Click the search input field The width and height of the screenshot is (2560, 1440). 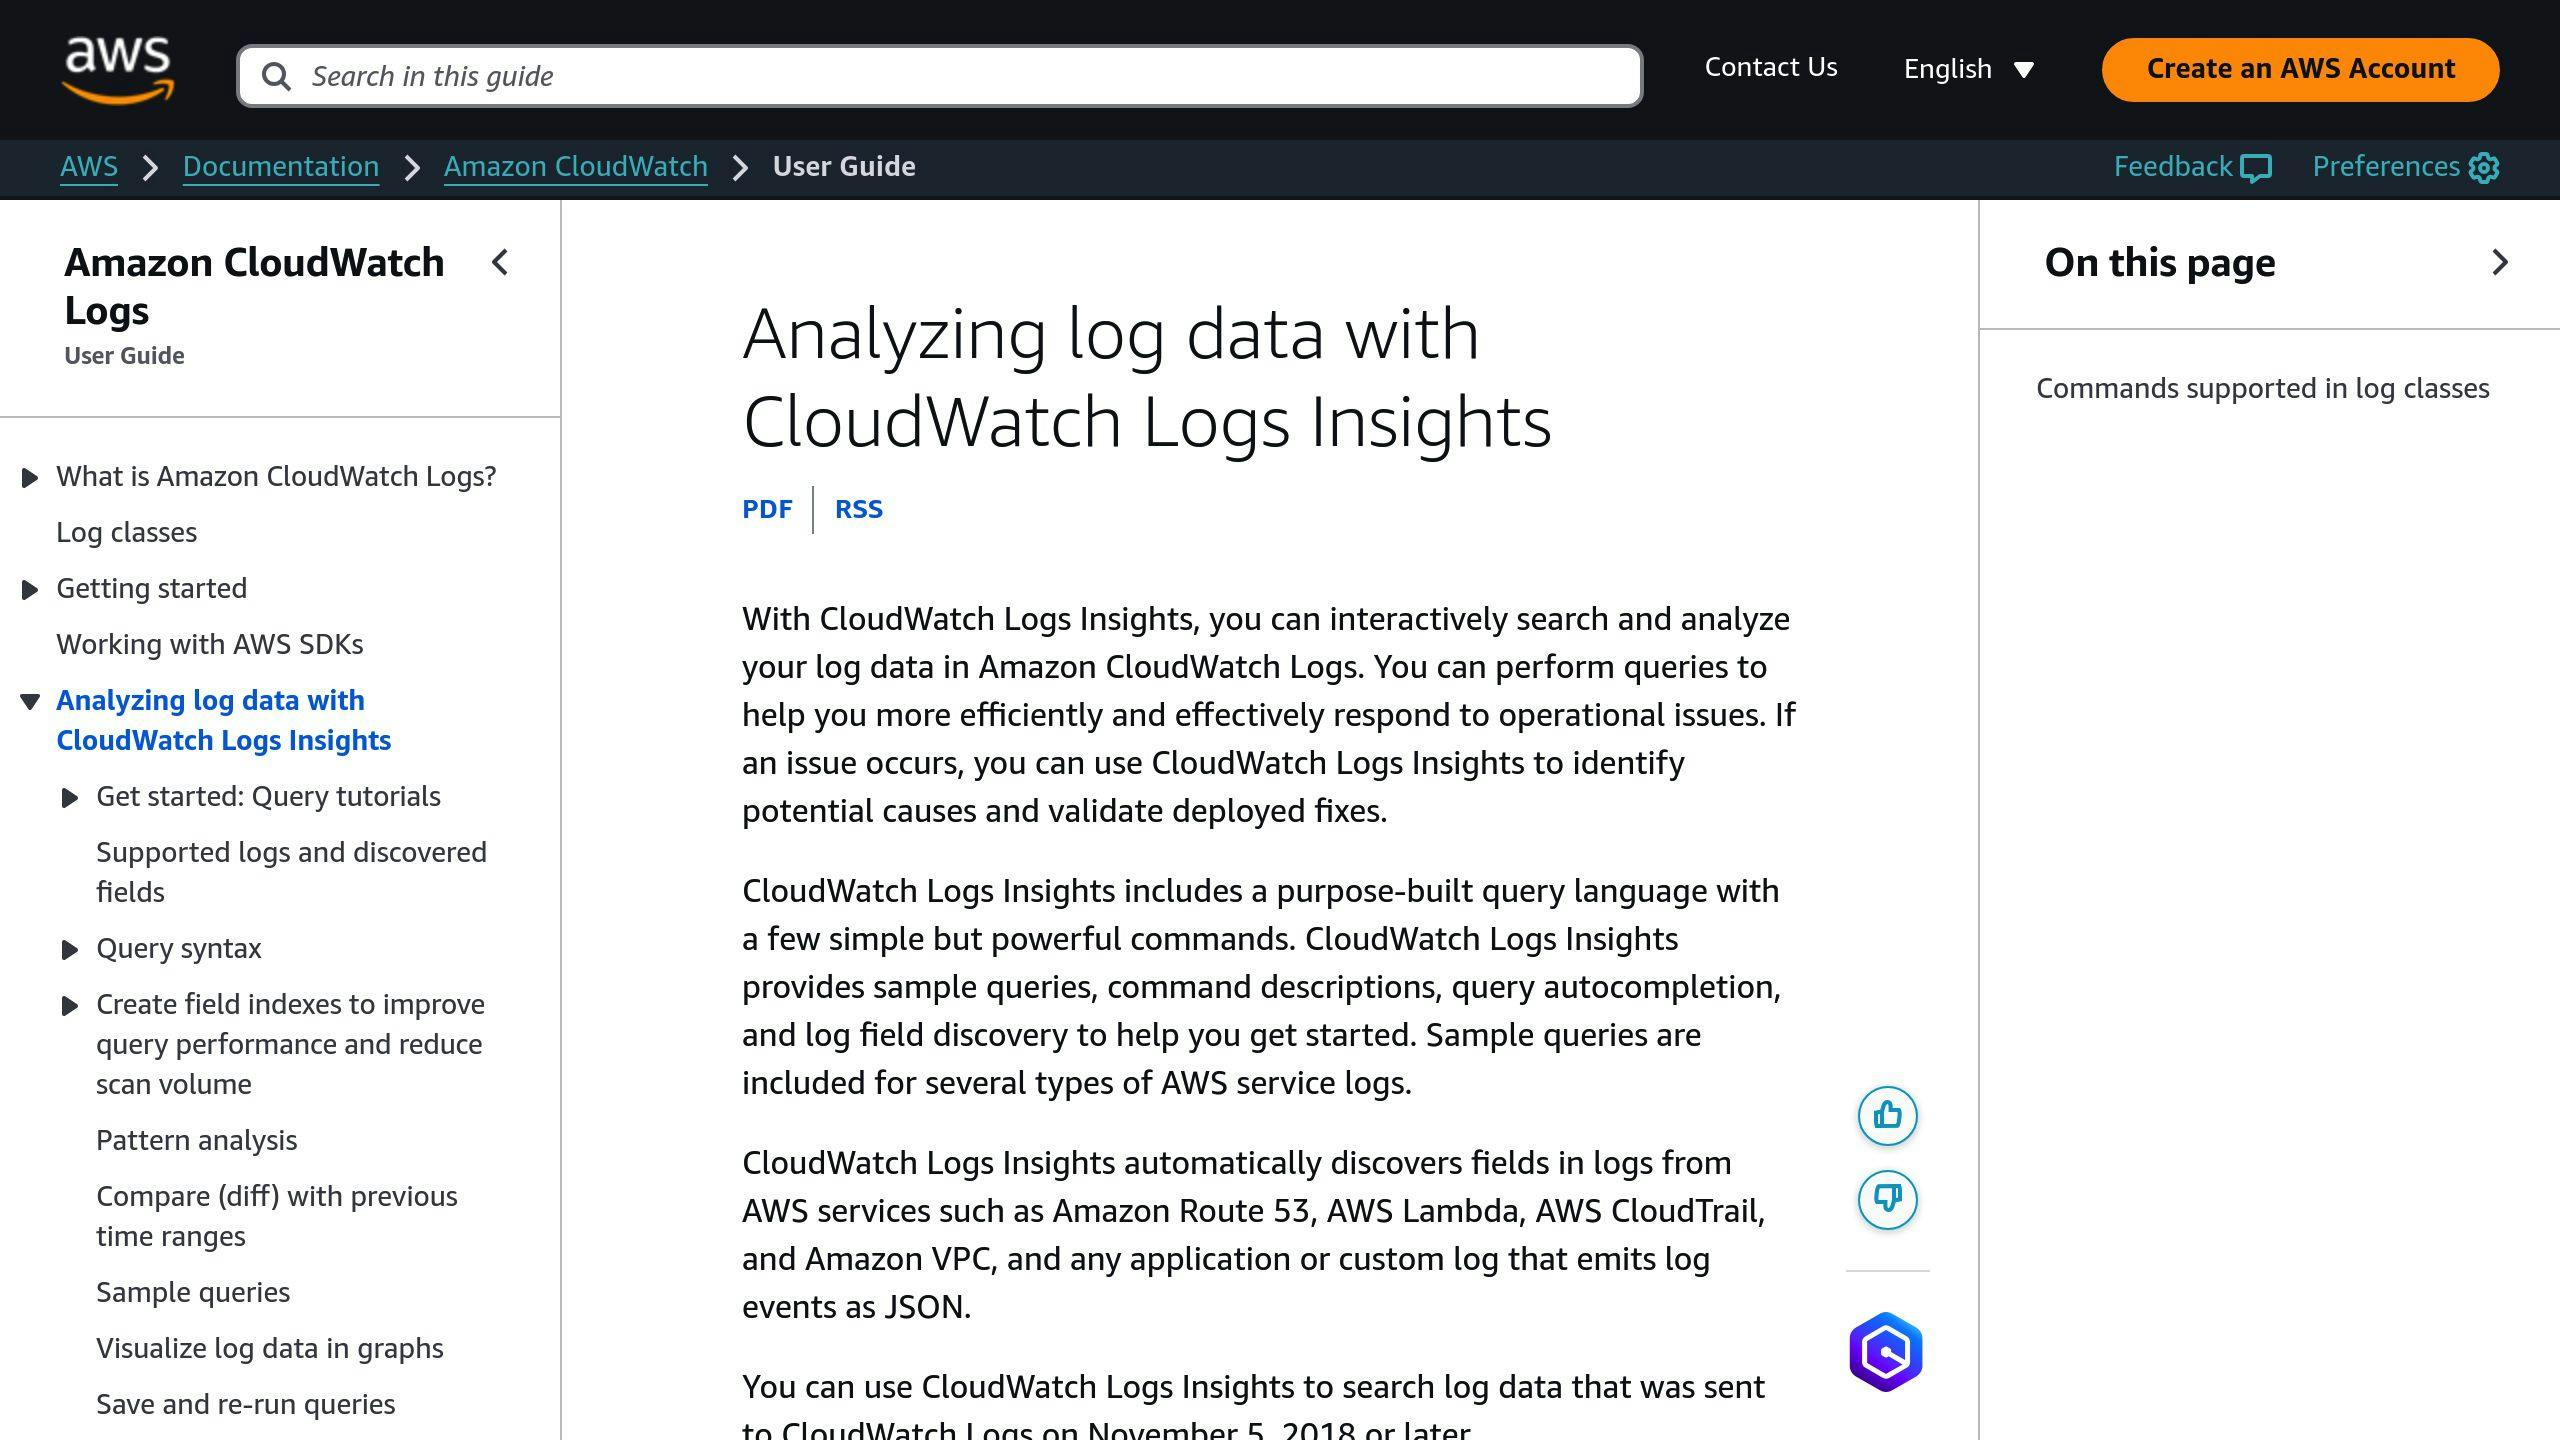(x=941, y=76)
